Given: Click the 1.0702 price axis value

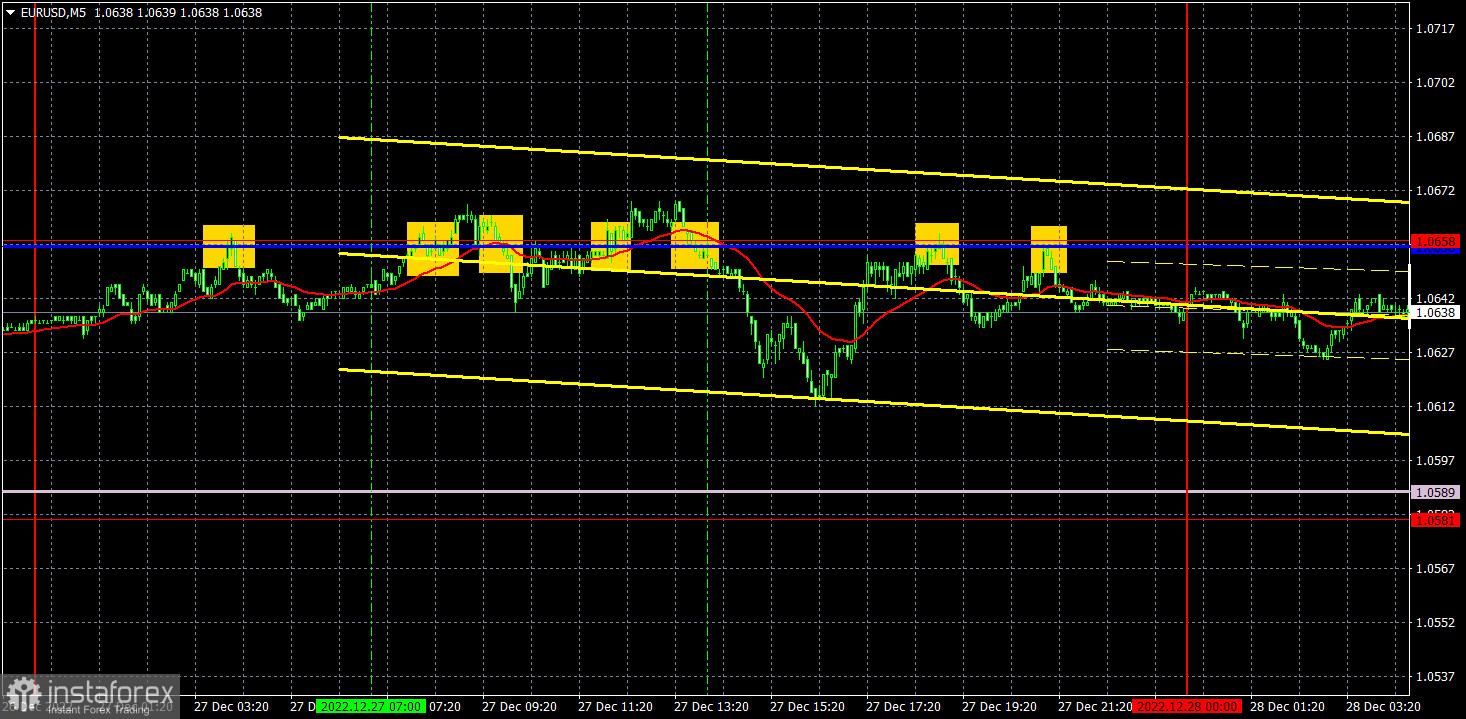Looking at the screenshot, I should [x=1436, y=82].
